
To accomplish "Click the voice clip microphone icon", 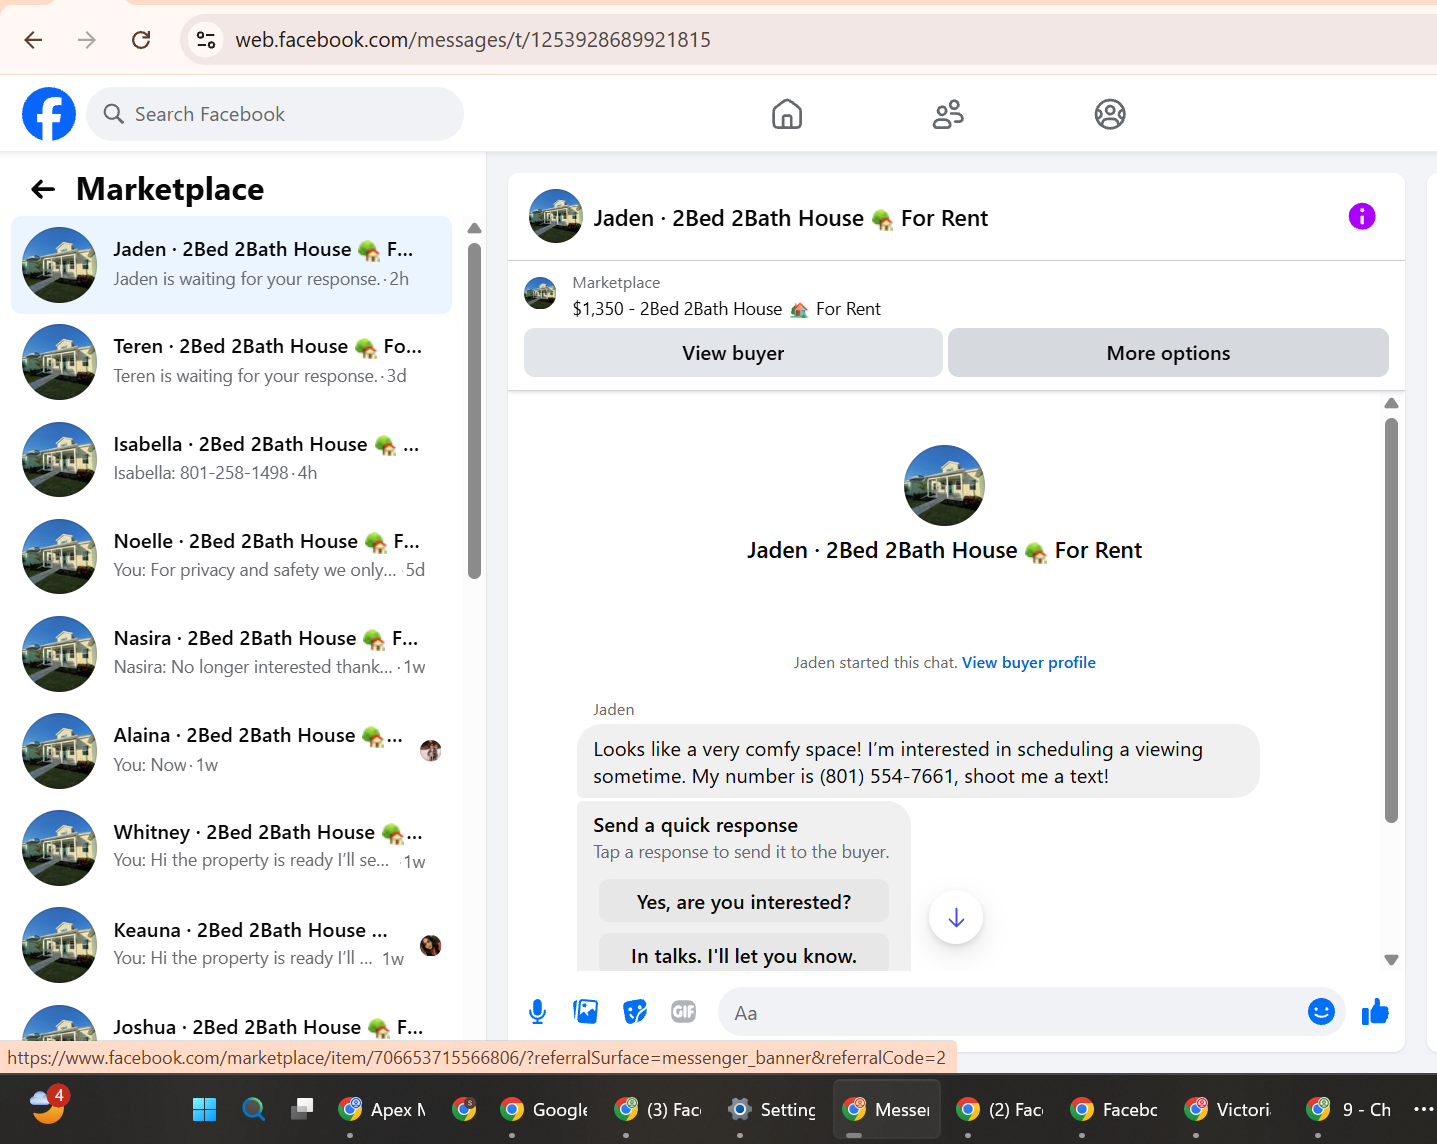I will pos(537,1012).
